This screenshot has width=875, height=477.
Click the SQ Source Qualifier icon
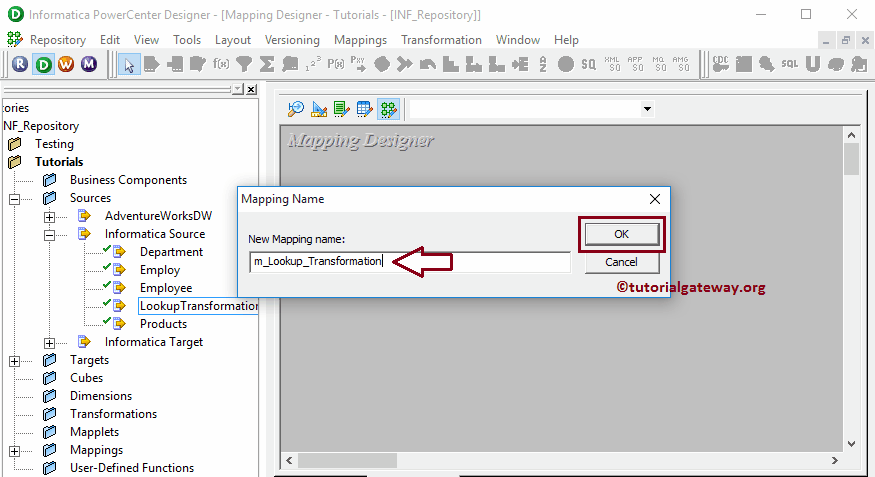589,64
